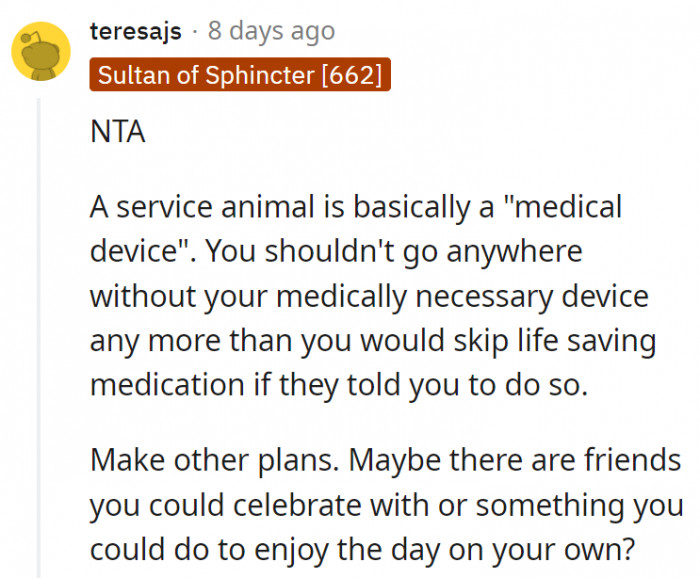The width and height of the screenshot is (700, 578).
Task: Click the NTA verdict text
Action: point(117,133)
